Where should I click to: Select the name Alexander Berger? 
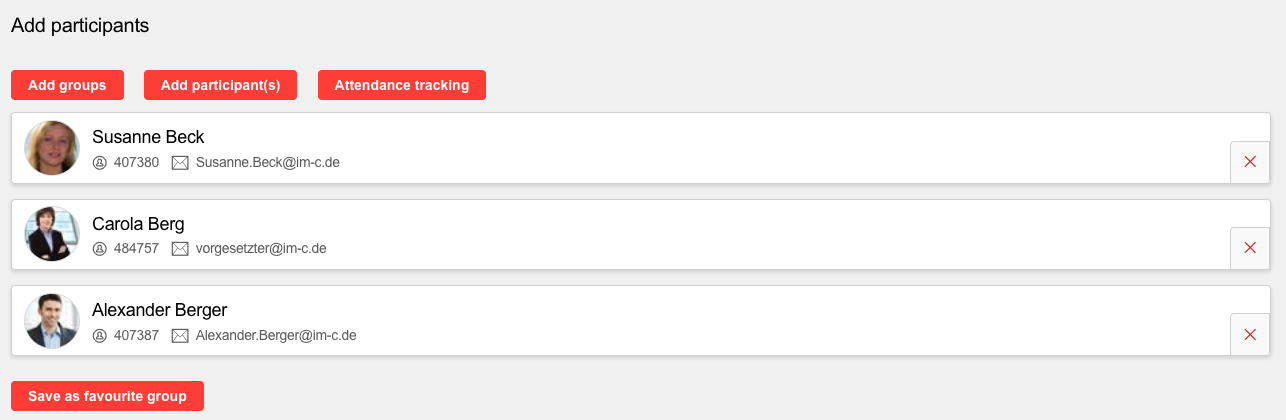159,310
